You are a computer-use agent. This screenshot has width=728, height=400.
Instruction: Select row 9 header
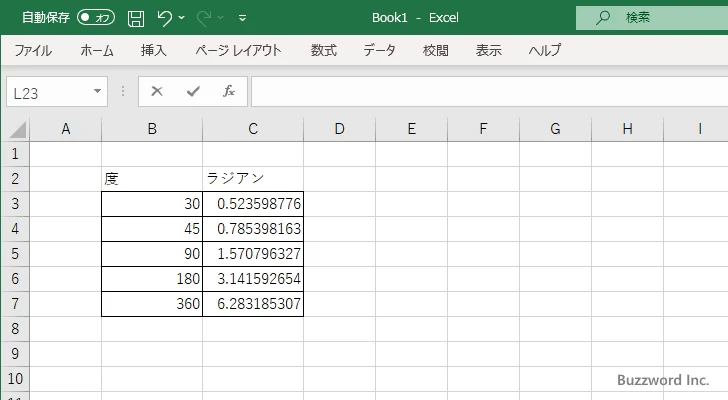(15, 354)
